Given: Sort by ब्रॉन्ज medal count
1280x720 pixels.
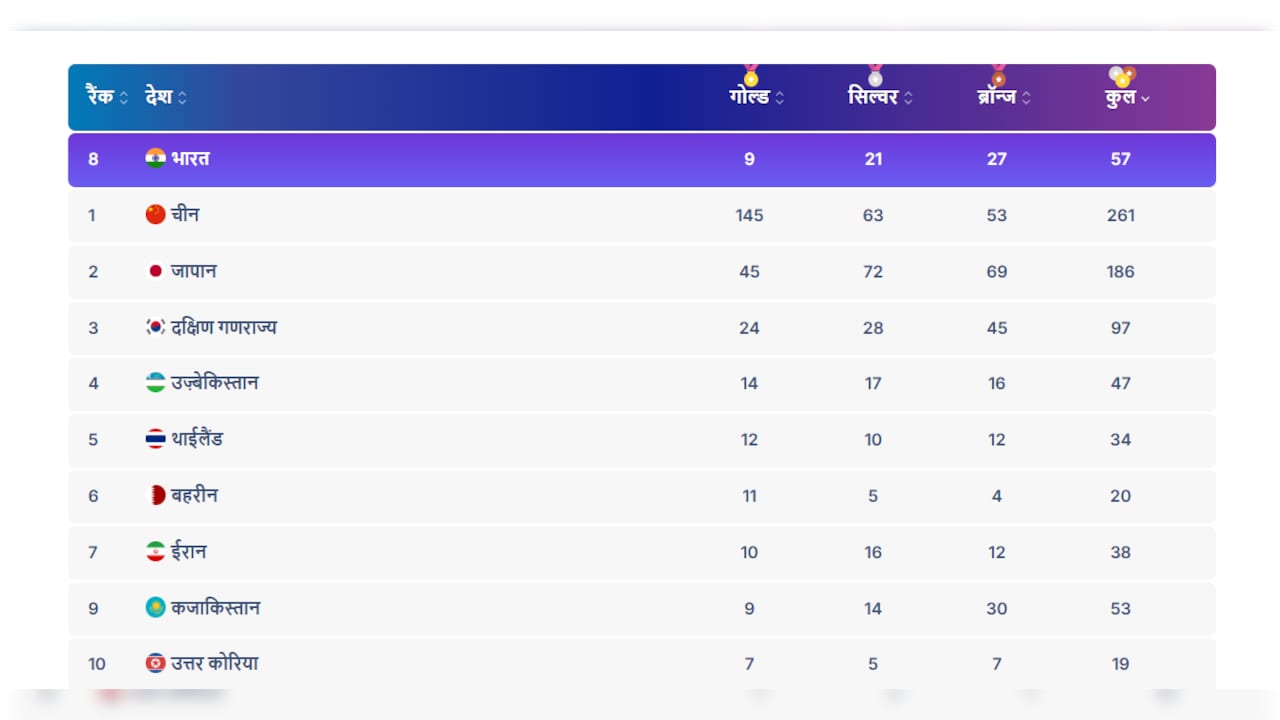Looking at the screenshot, I should pos(1004,97).
